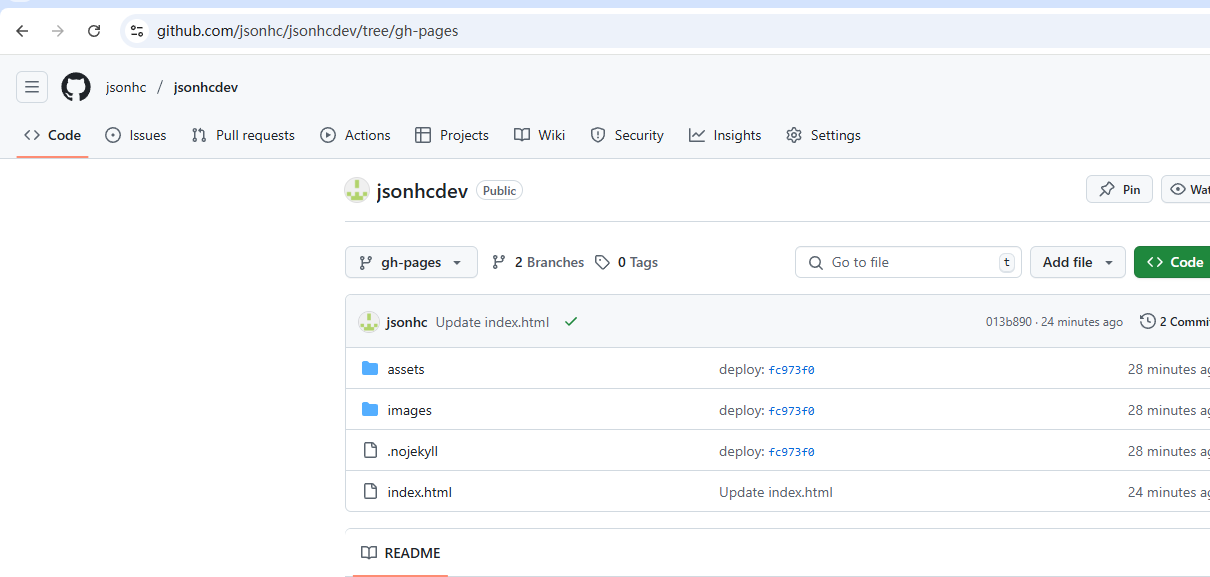
Task: Open the Pull requests tab
Action: (243, 135)
